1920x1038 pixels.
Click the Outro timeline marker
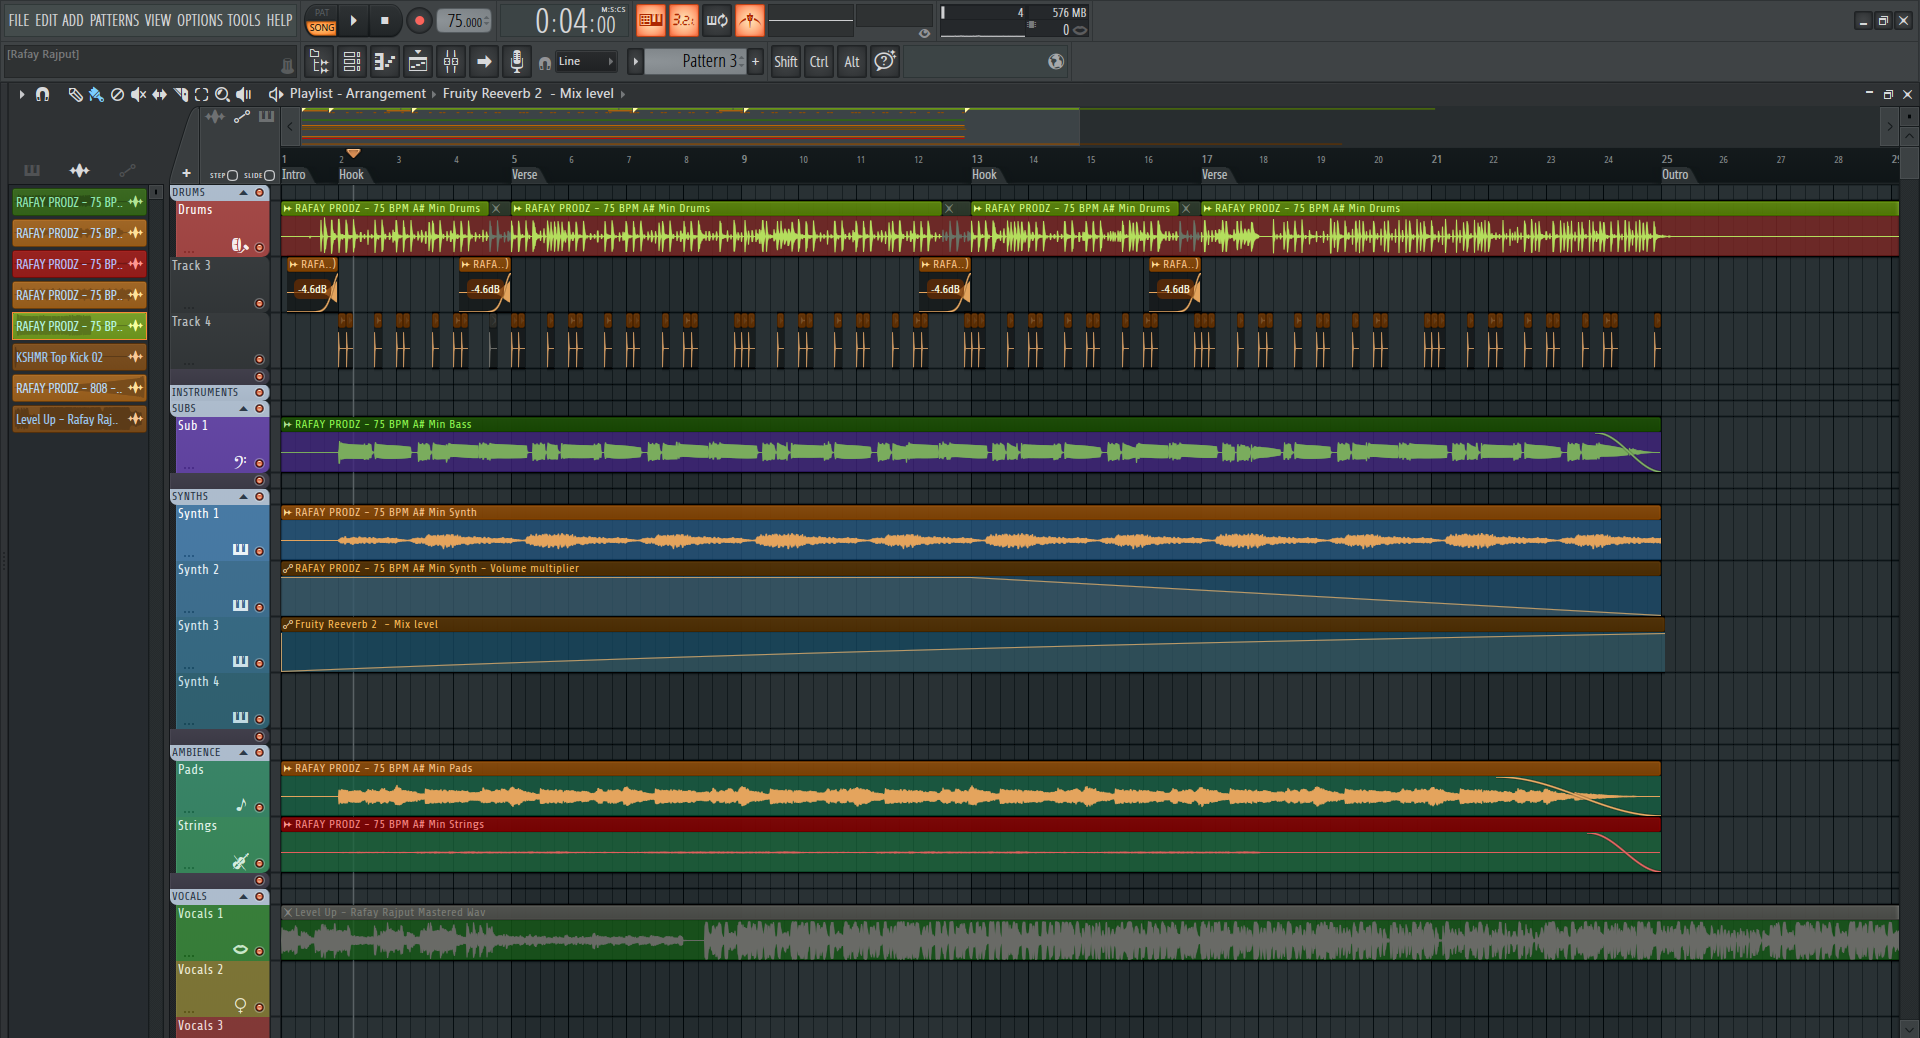(x=1675, y=175)
